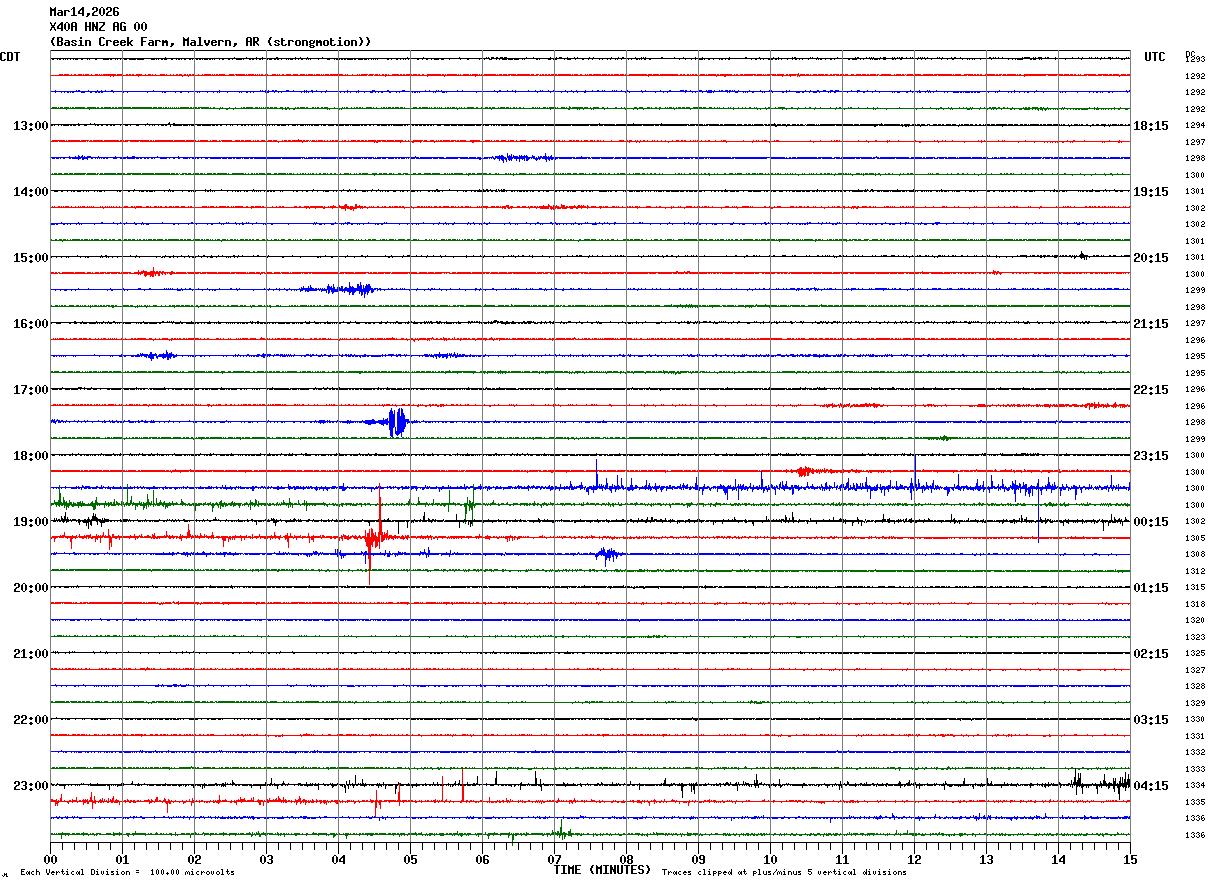This screenshot has height=886, width=1210.
Task: Click the 01:15 UTC time label
Action: click(x=1151, y=588)
